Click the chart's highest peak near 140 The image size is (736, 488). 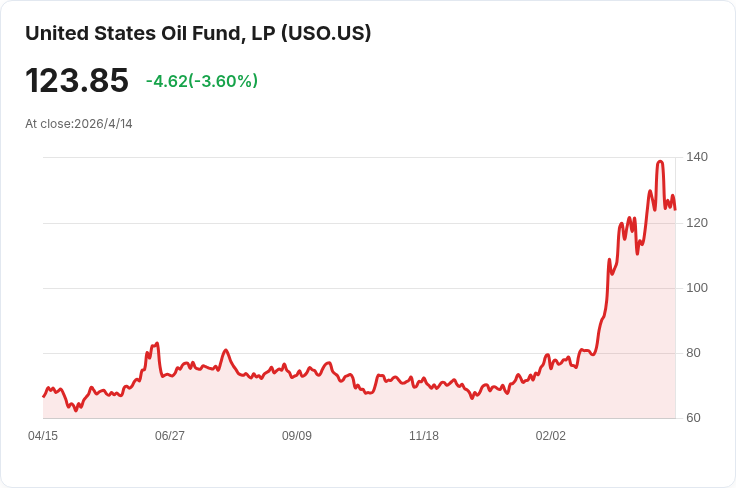(x=660, y=161)
